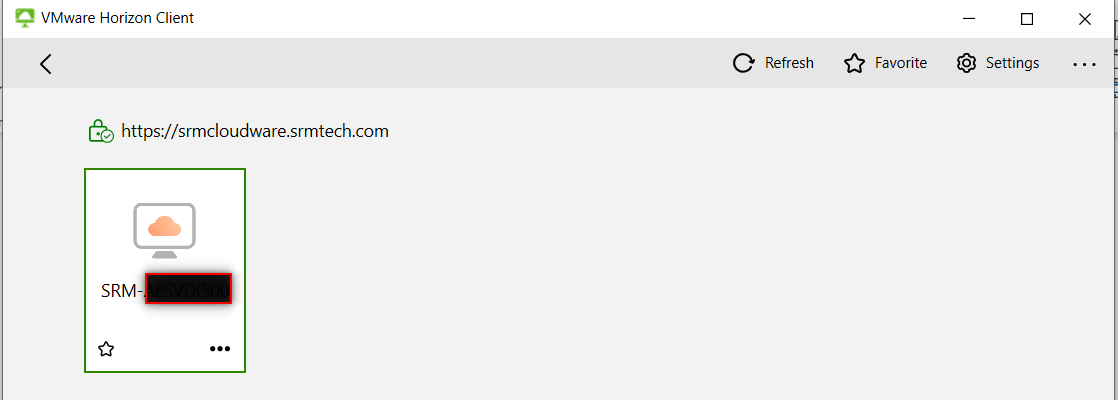
Task: Click the toolbar Favorite star icon
Action: click(854, 63)
